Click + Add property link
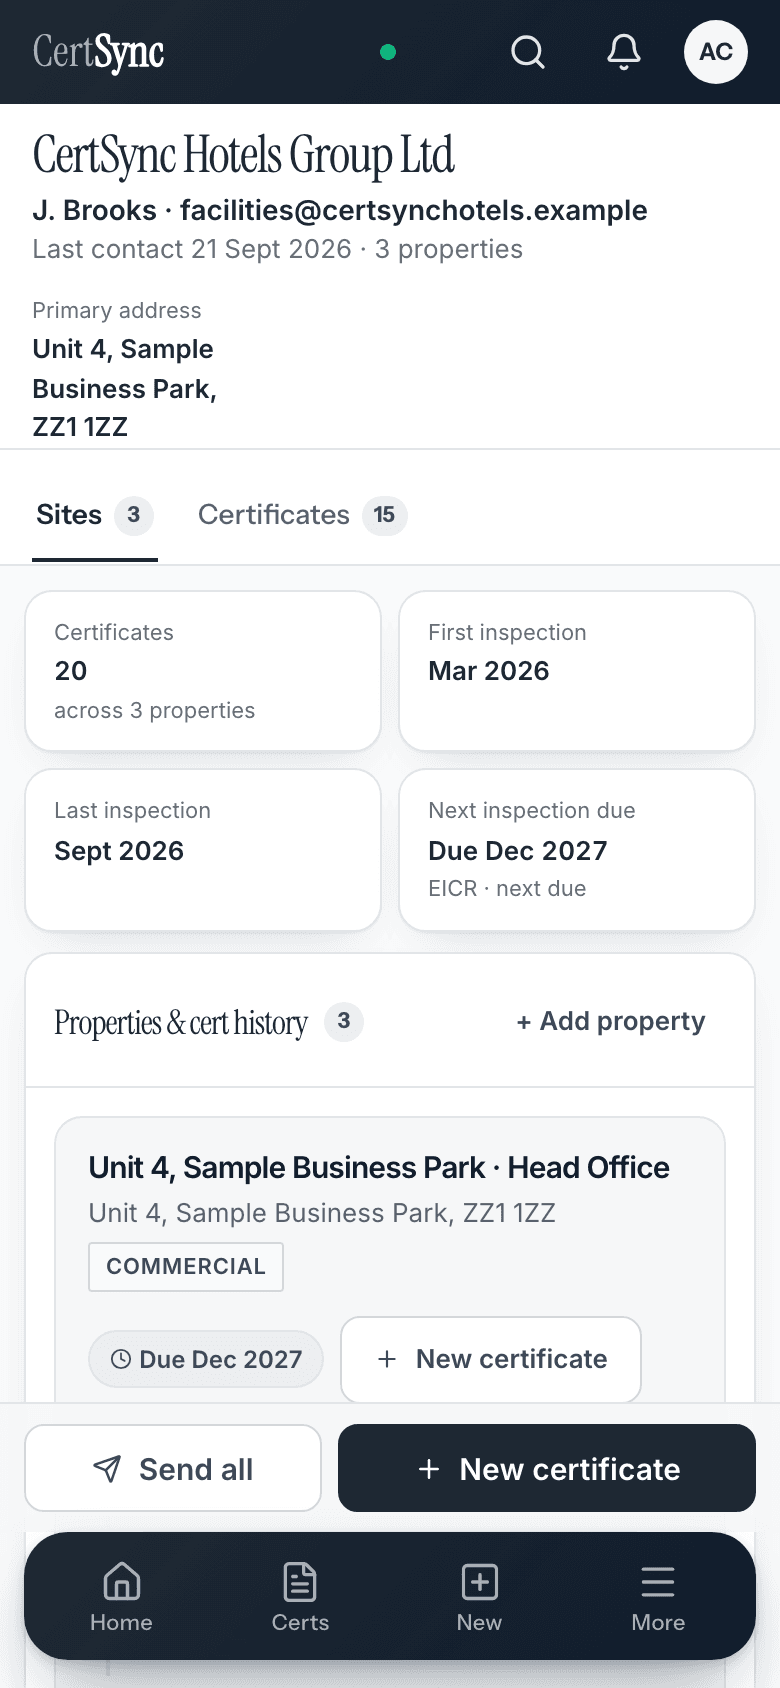780x1688 pixels. coord(611,1021)
